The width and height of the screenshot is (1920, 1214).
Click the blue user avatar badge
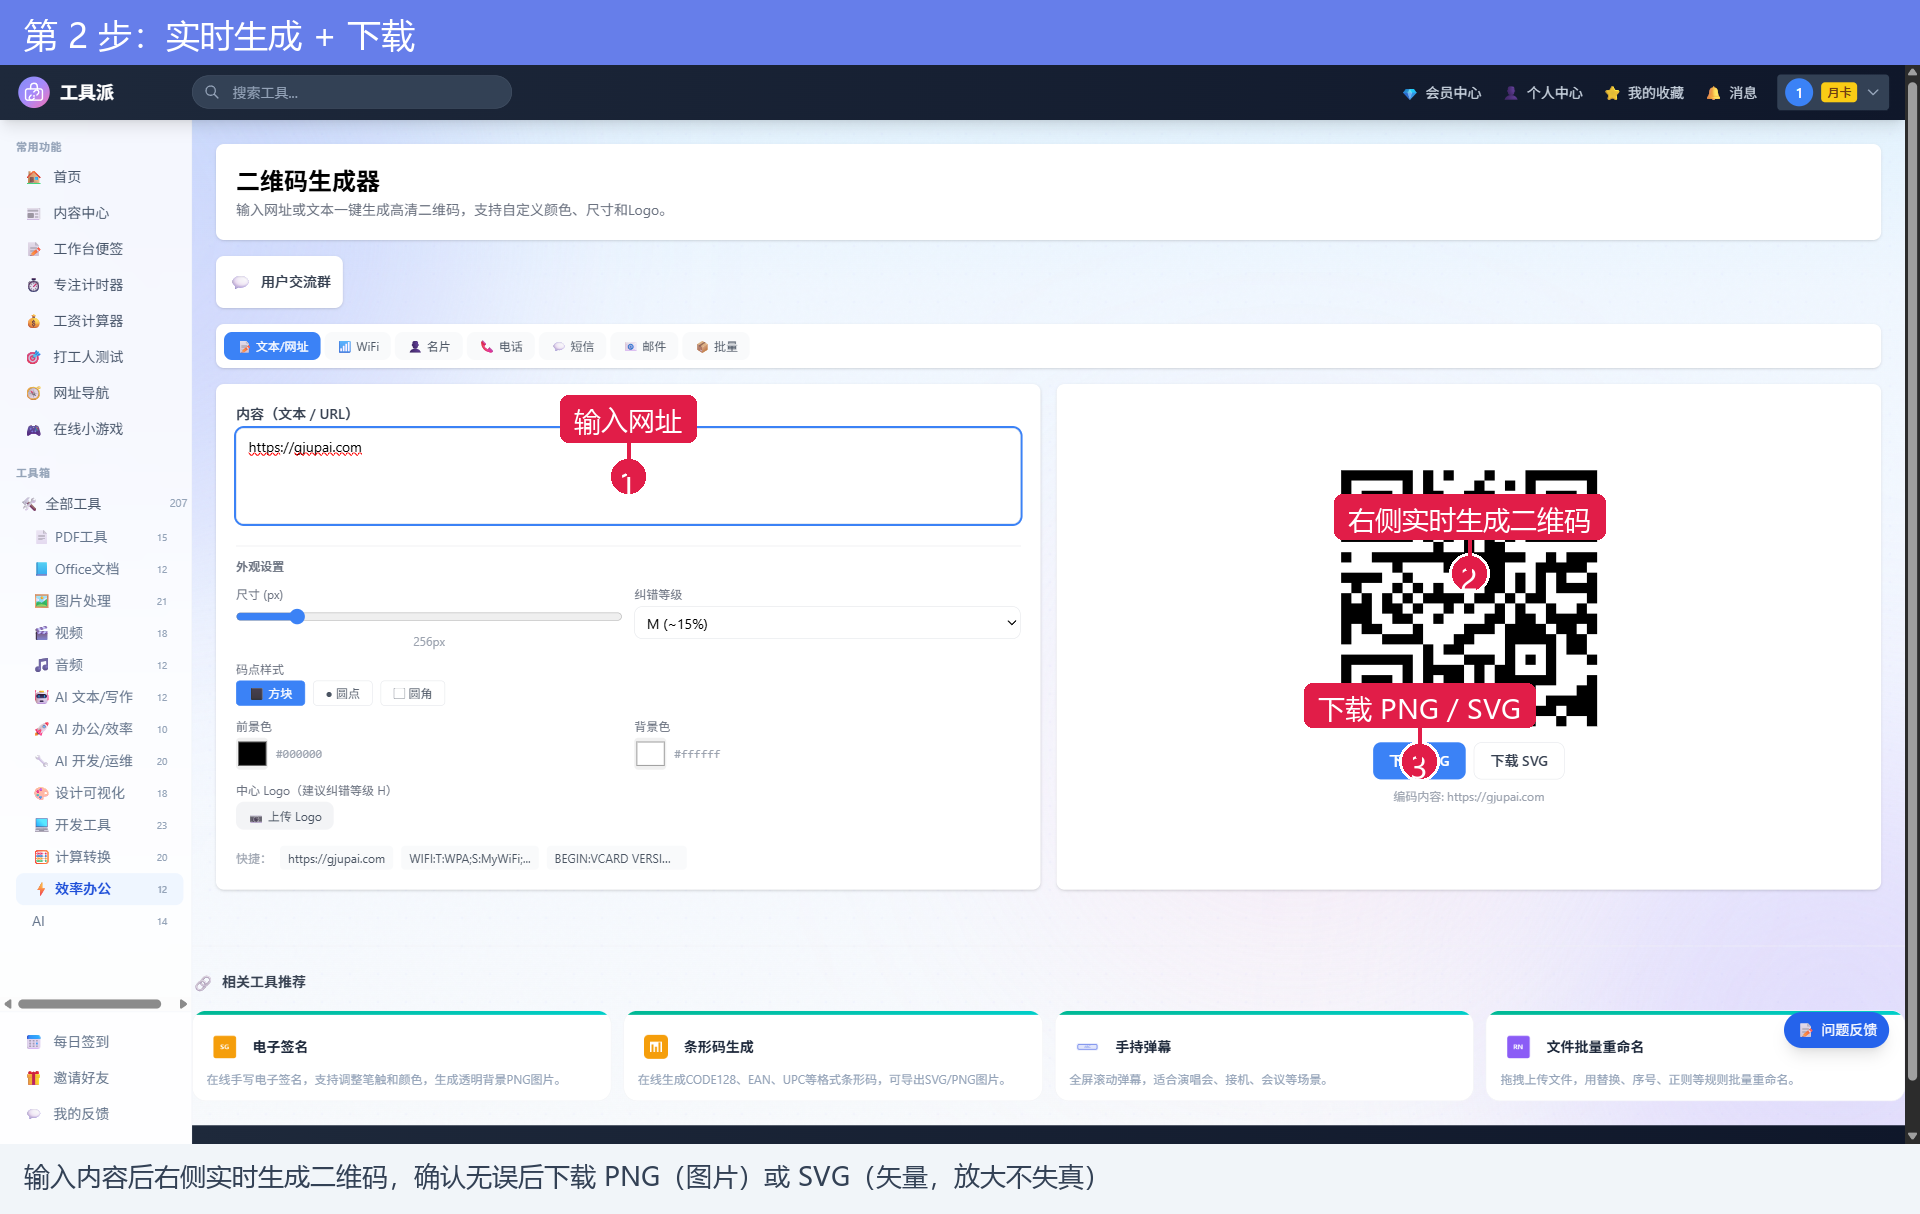click(x=1798, y=92)
